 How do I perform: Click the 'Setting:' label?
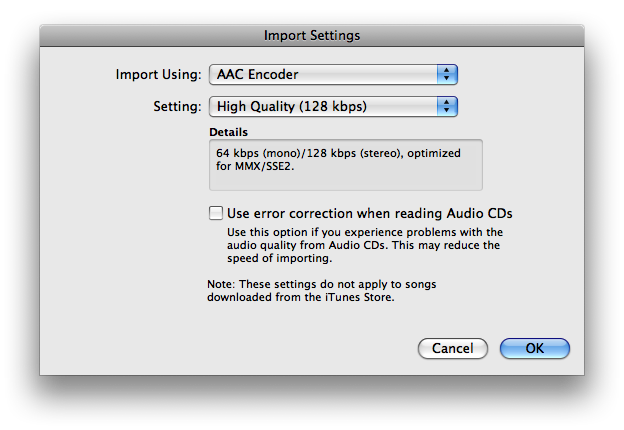pos(177,106)
